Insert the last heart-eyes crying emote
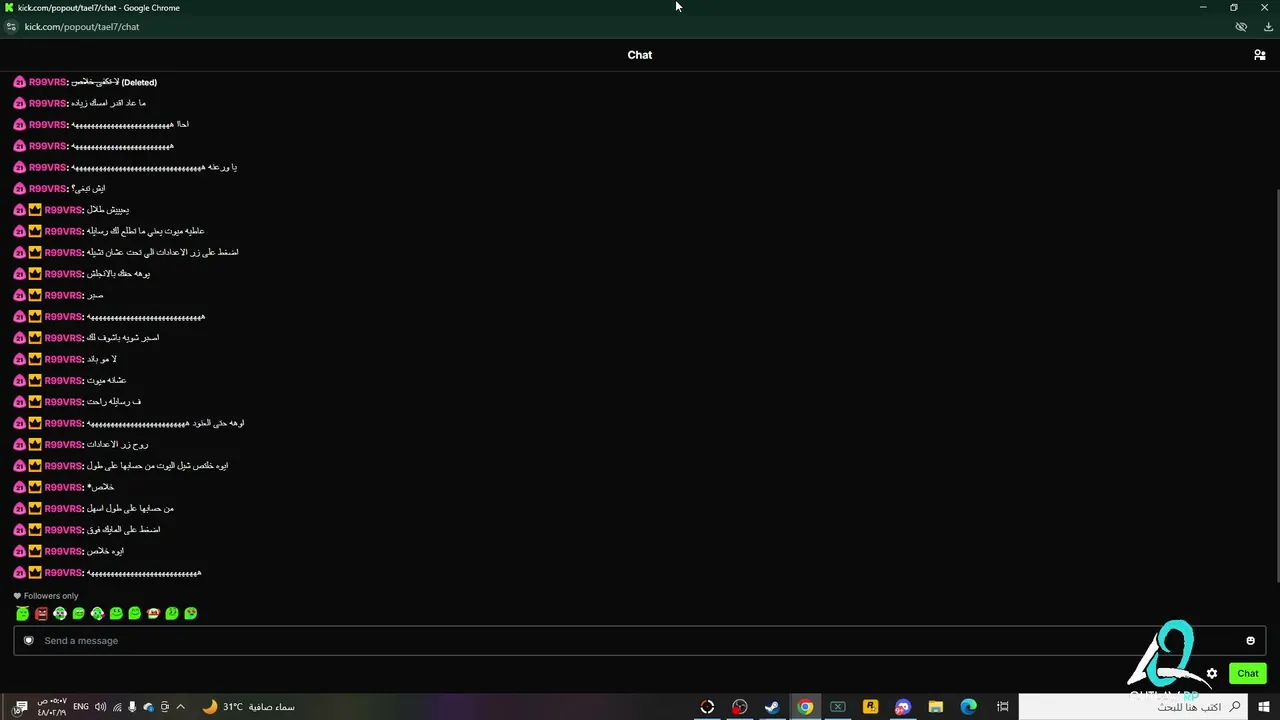The height and width of the screenshot is (720, 1280). tap(191, 613)
